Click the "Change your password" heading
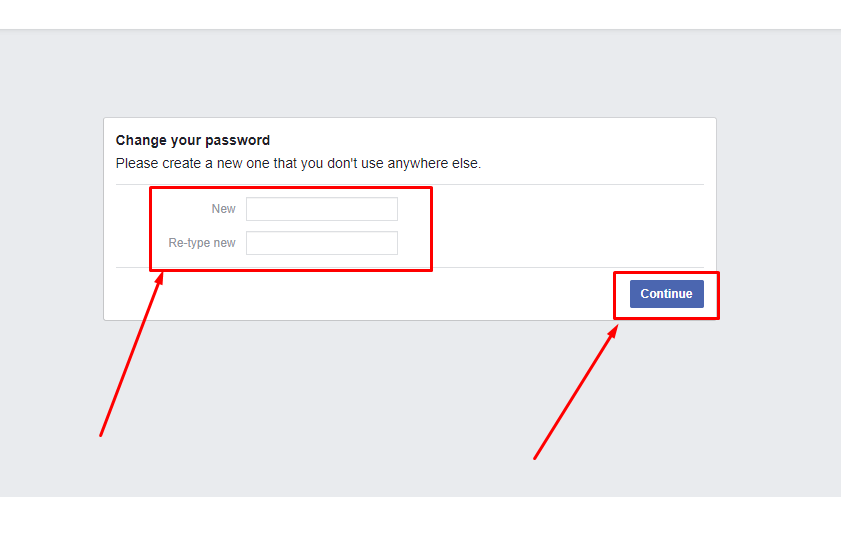Viewport: 841px width, 550px height. point(193,141)
